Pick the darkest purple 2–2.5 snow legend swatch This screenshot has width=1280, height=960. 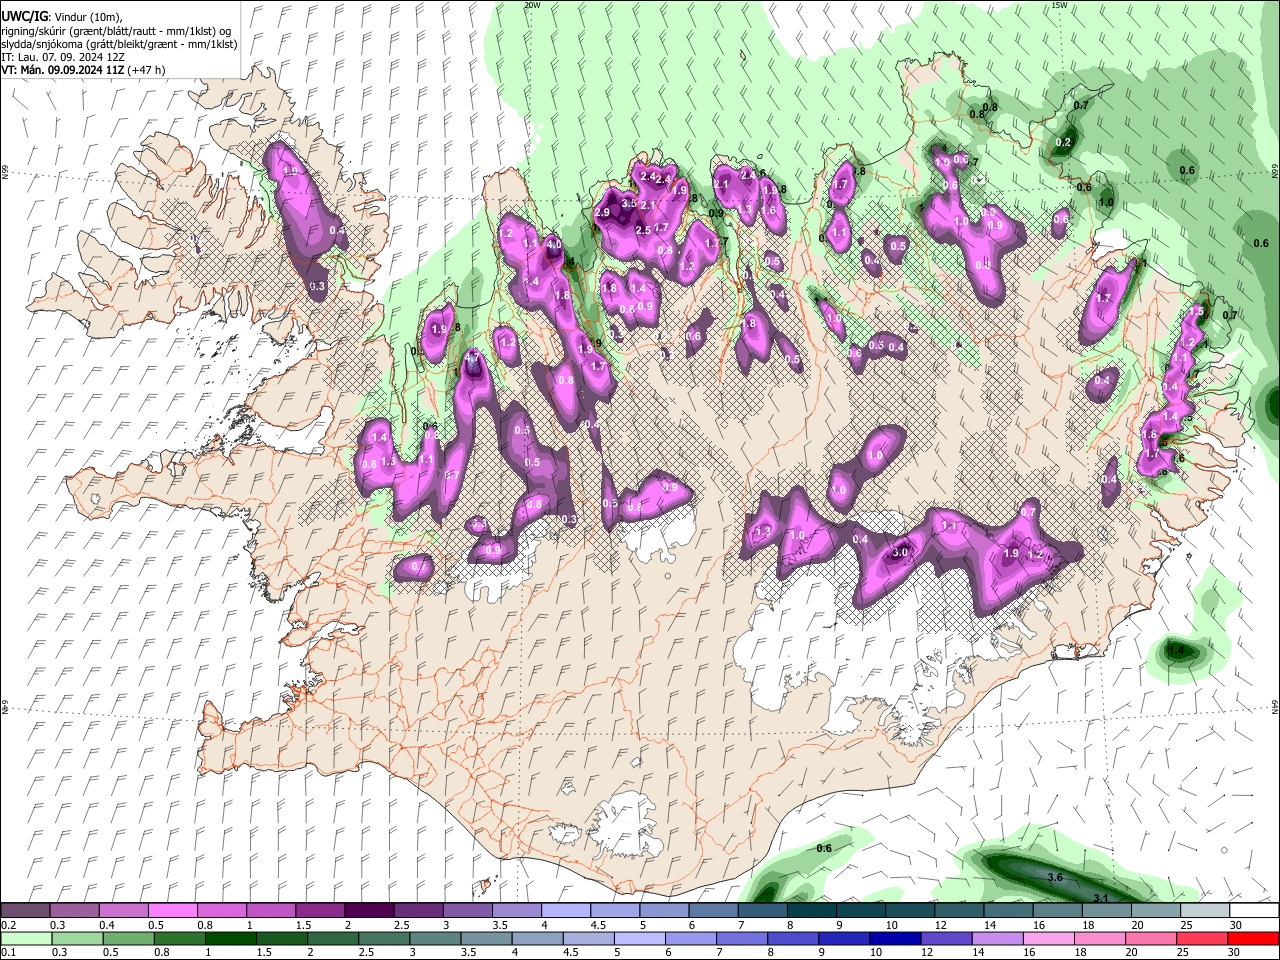click(x=369, y=910)
